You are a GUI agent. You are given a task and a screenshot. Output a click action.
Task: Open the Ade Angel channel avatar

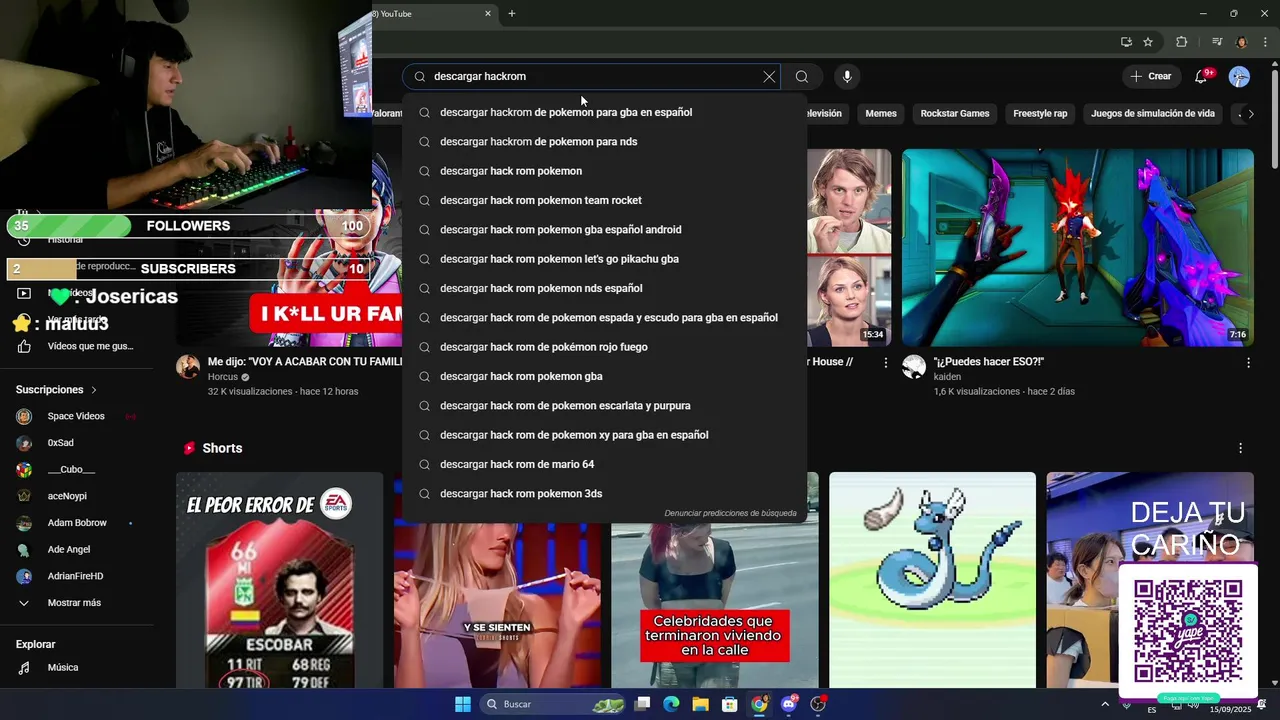(24, 550)
